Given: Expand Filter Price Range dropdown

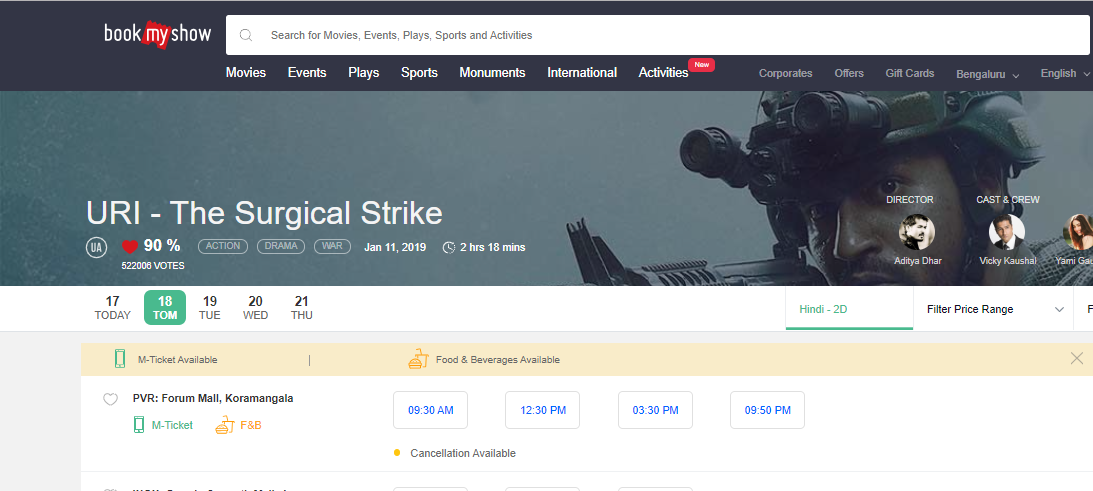Looking at the screenshot, I should (993, 309).
